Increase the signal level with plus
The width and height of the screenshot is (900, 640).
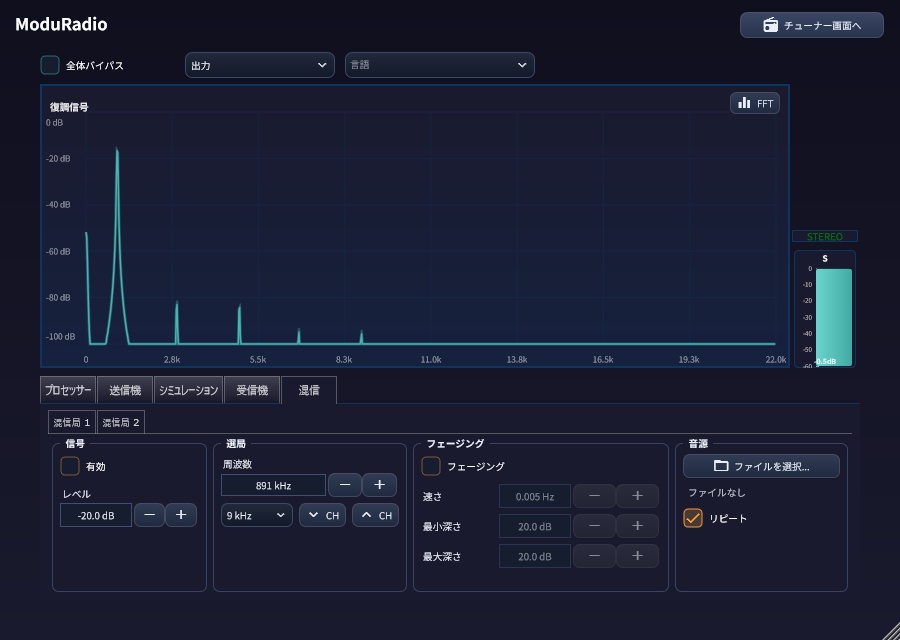click(181, 515)
